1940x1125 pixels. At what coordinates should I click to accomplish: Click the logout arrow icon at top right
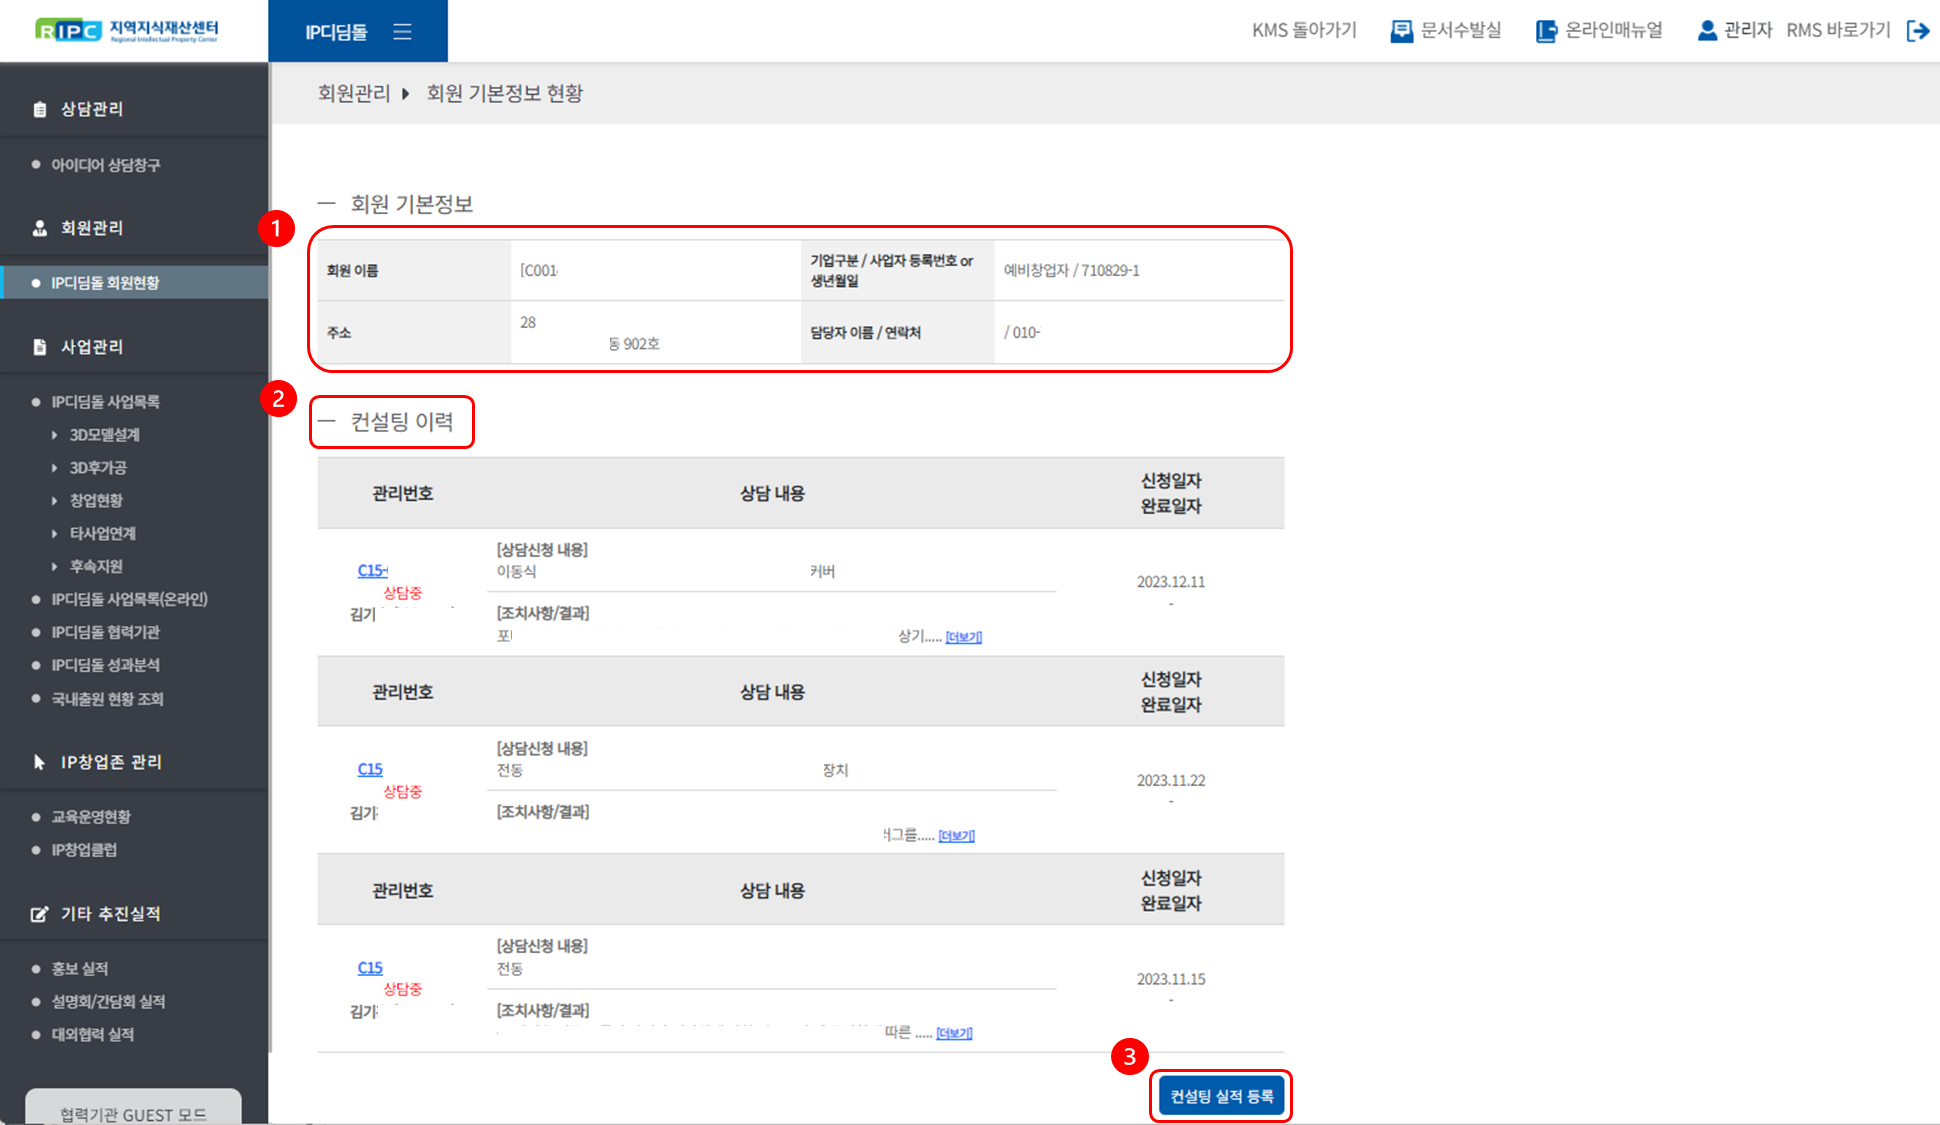click(x=1917, y=31)
